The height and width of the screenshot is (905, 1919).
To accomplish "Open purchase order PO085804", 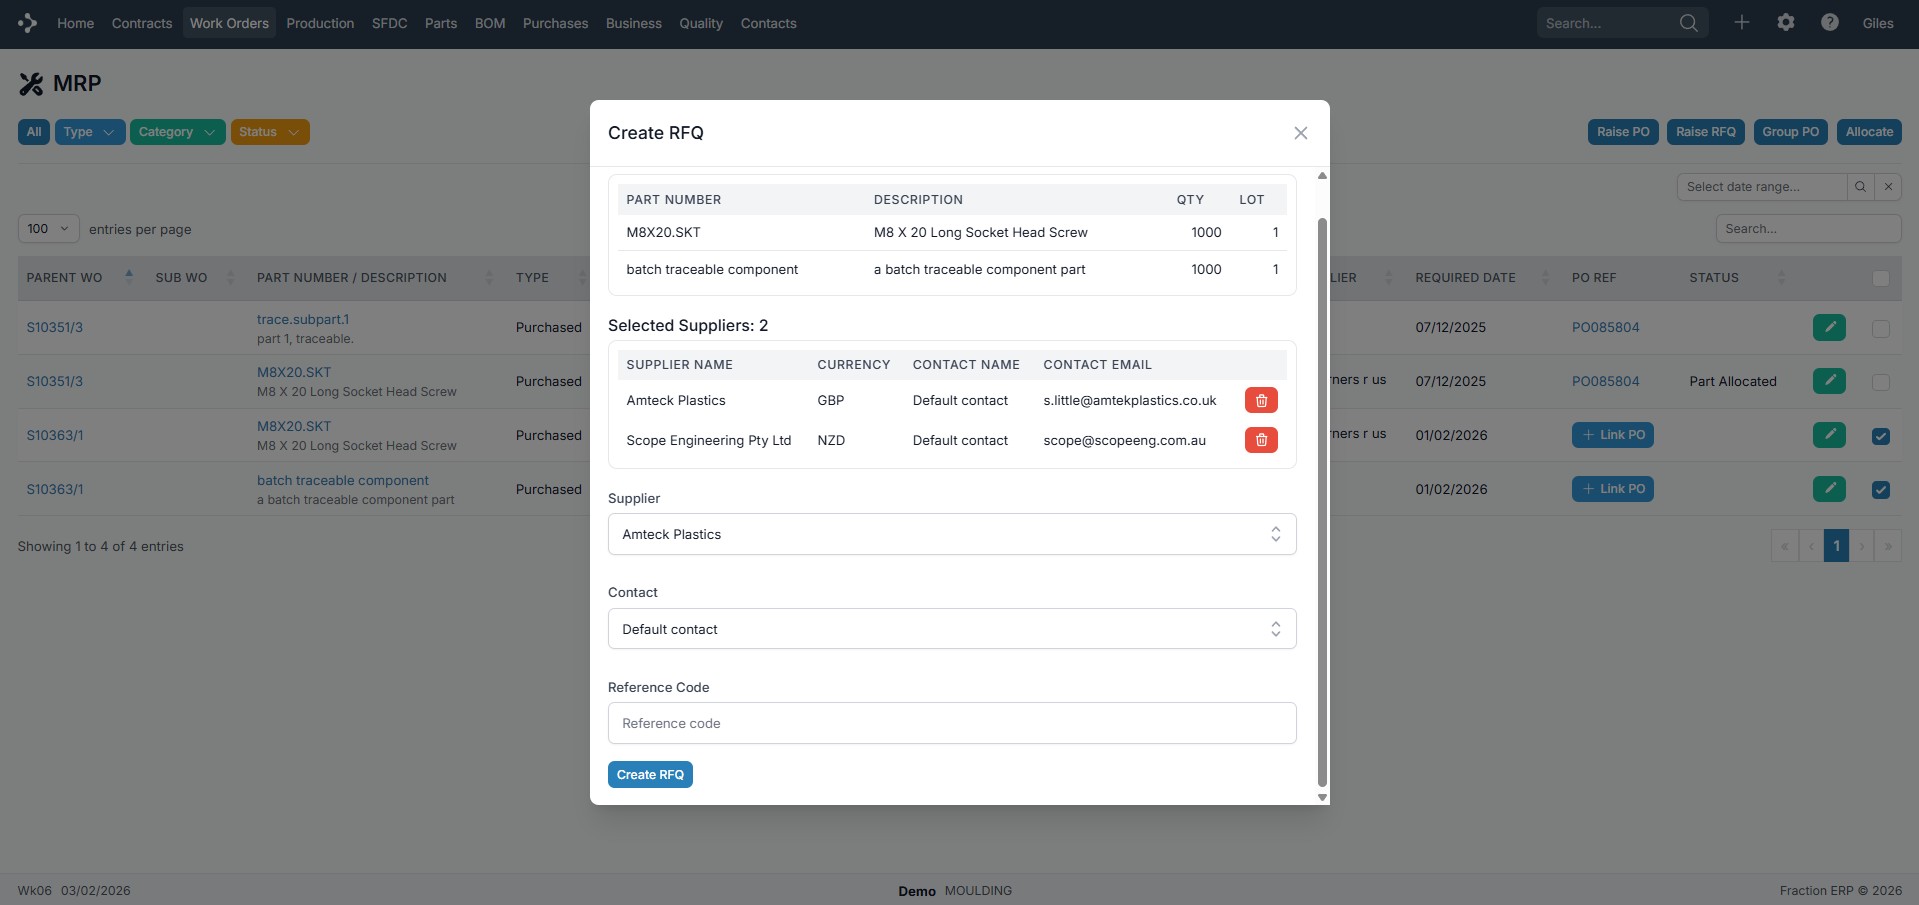I will click(x=1605, y=327).
